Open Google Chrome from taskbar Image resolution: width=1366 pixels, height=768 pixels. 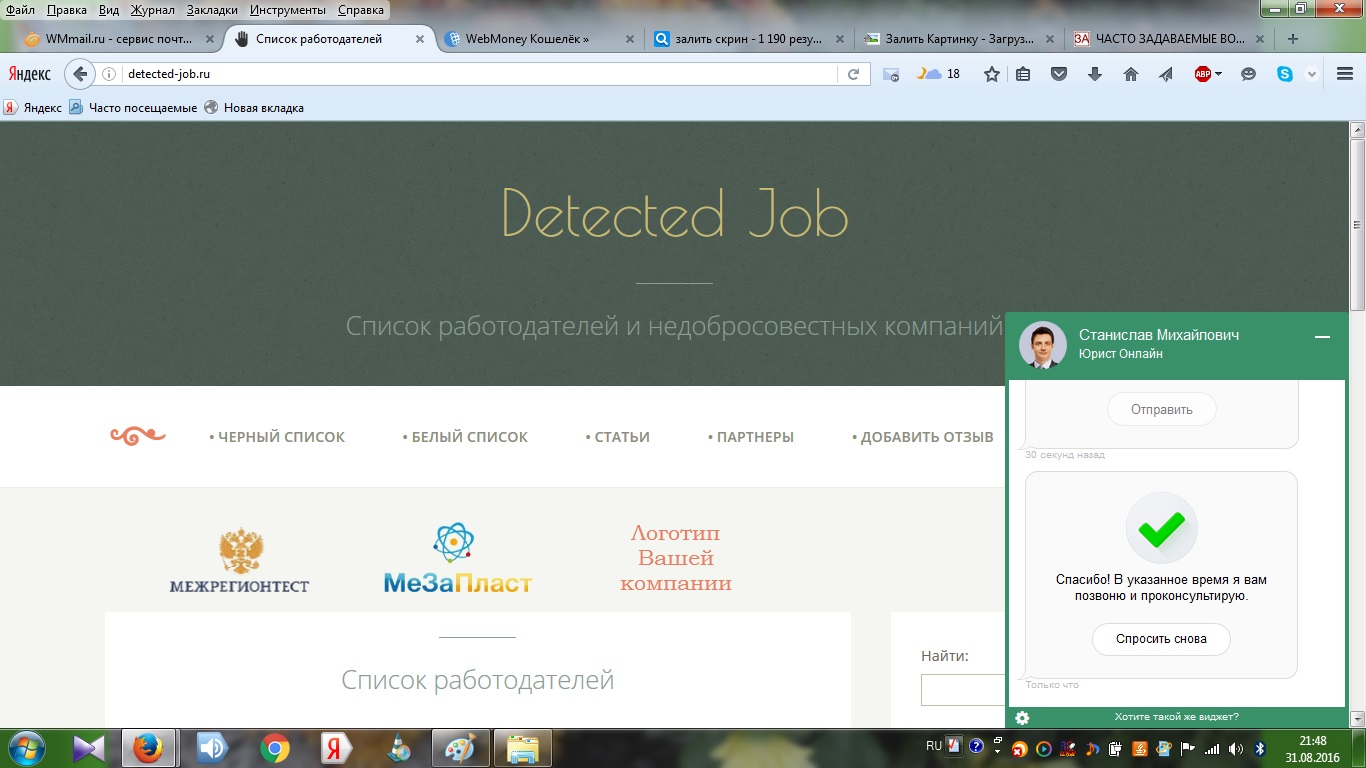[x=275, y=748]
